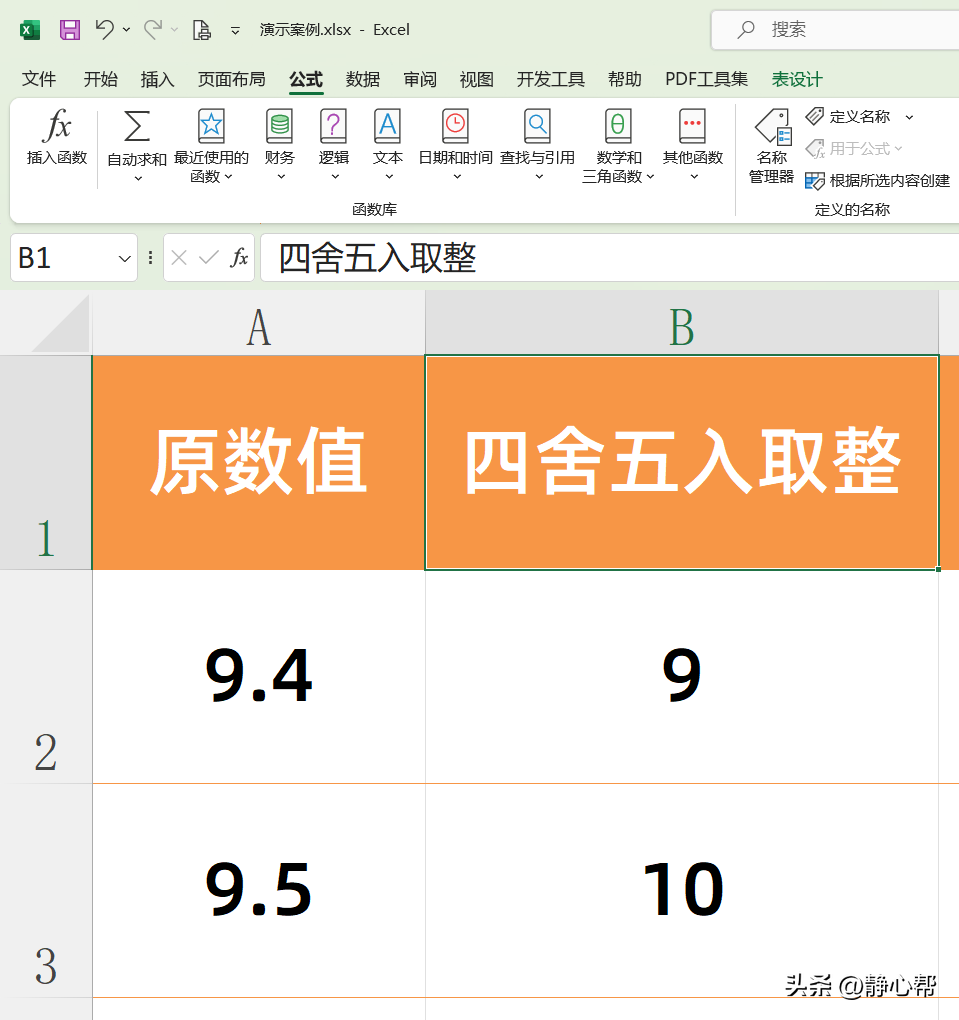This screenshot has height=1020, width=959.
Task: Confirm entry with the checkmark icon
Action: pos(208,258)
